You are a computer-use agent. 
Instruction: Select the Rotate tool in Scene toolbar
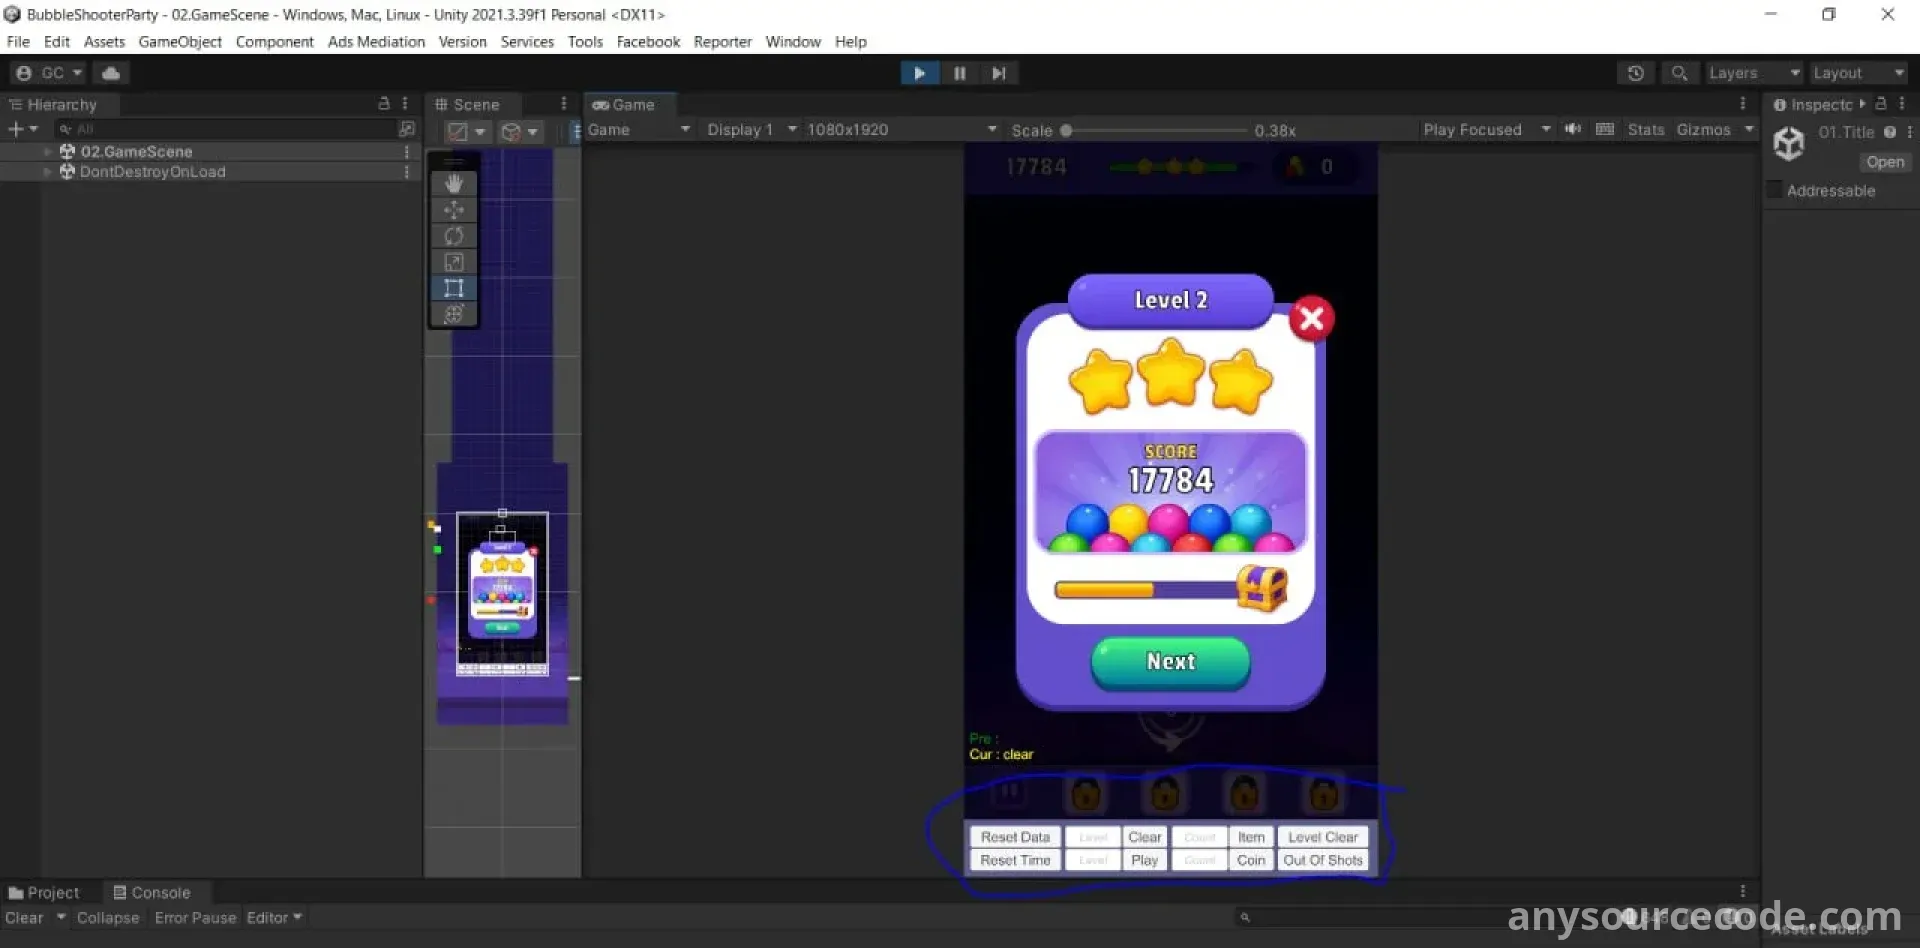tap(453, 236)
